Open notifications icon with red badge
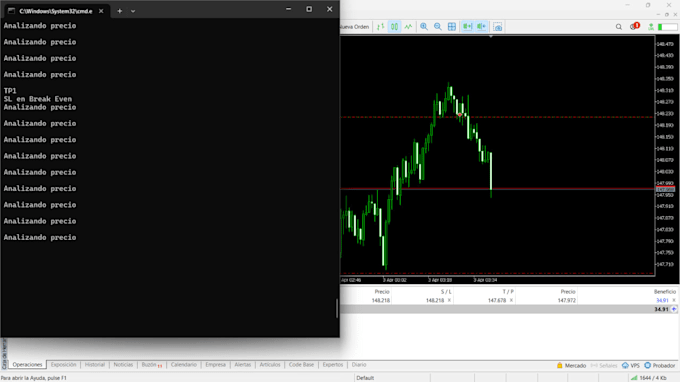 coord(634,26)
